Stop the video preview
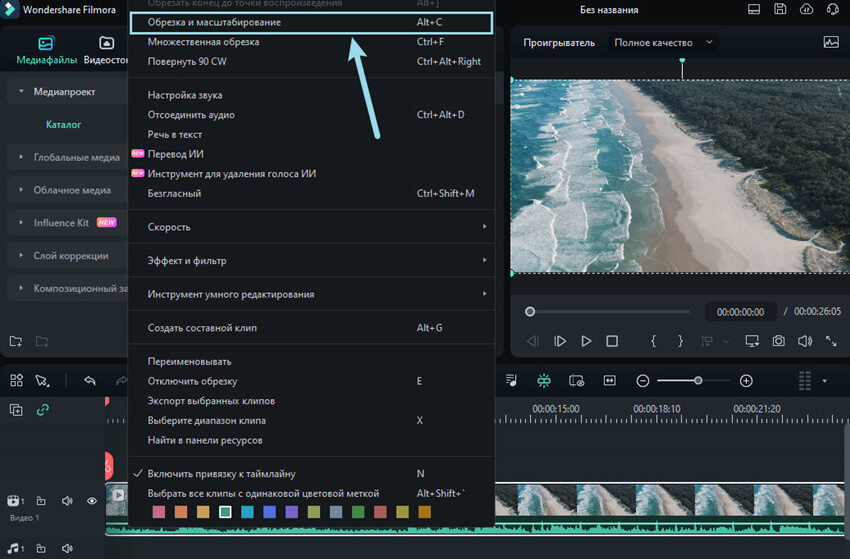 612,341
